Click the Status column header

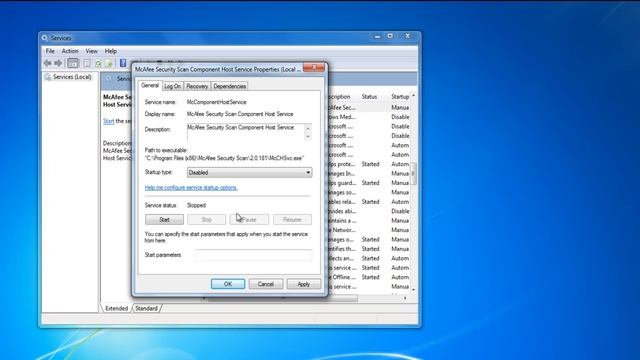(x=369, y=97)
